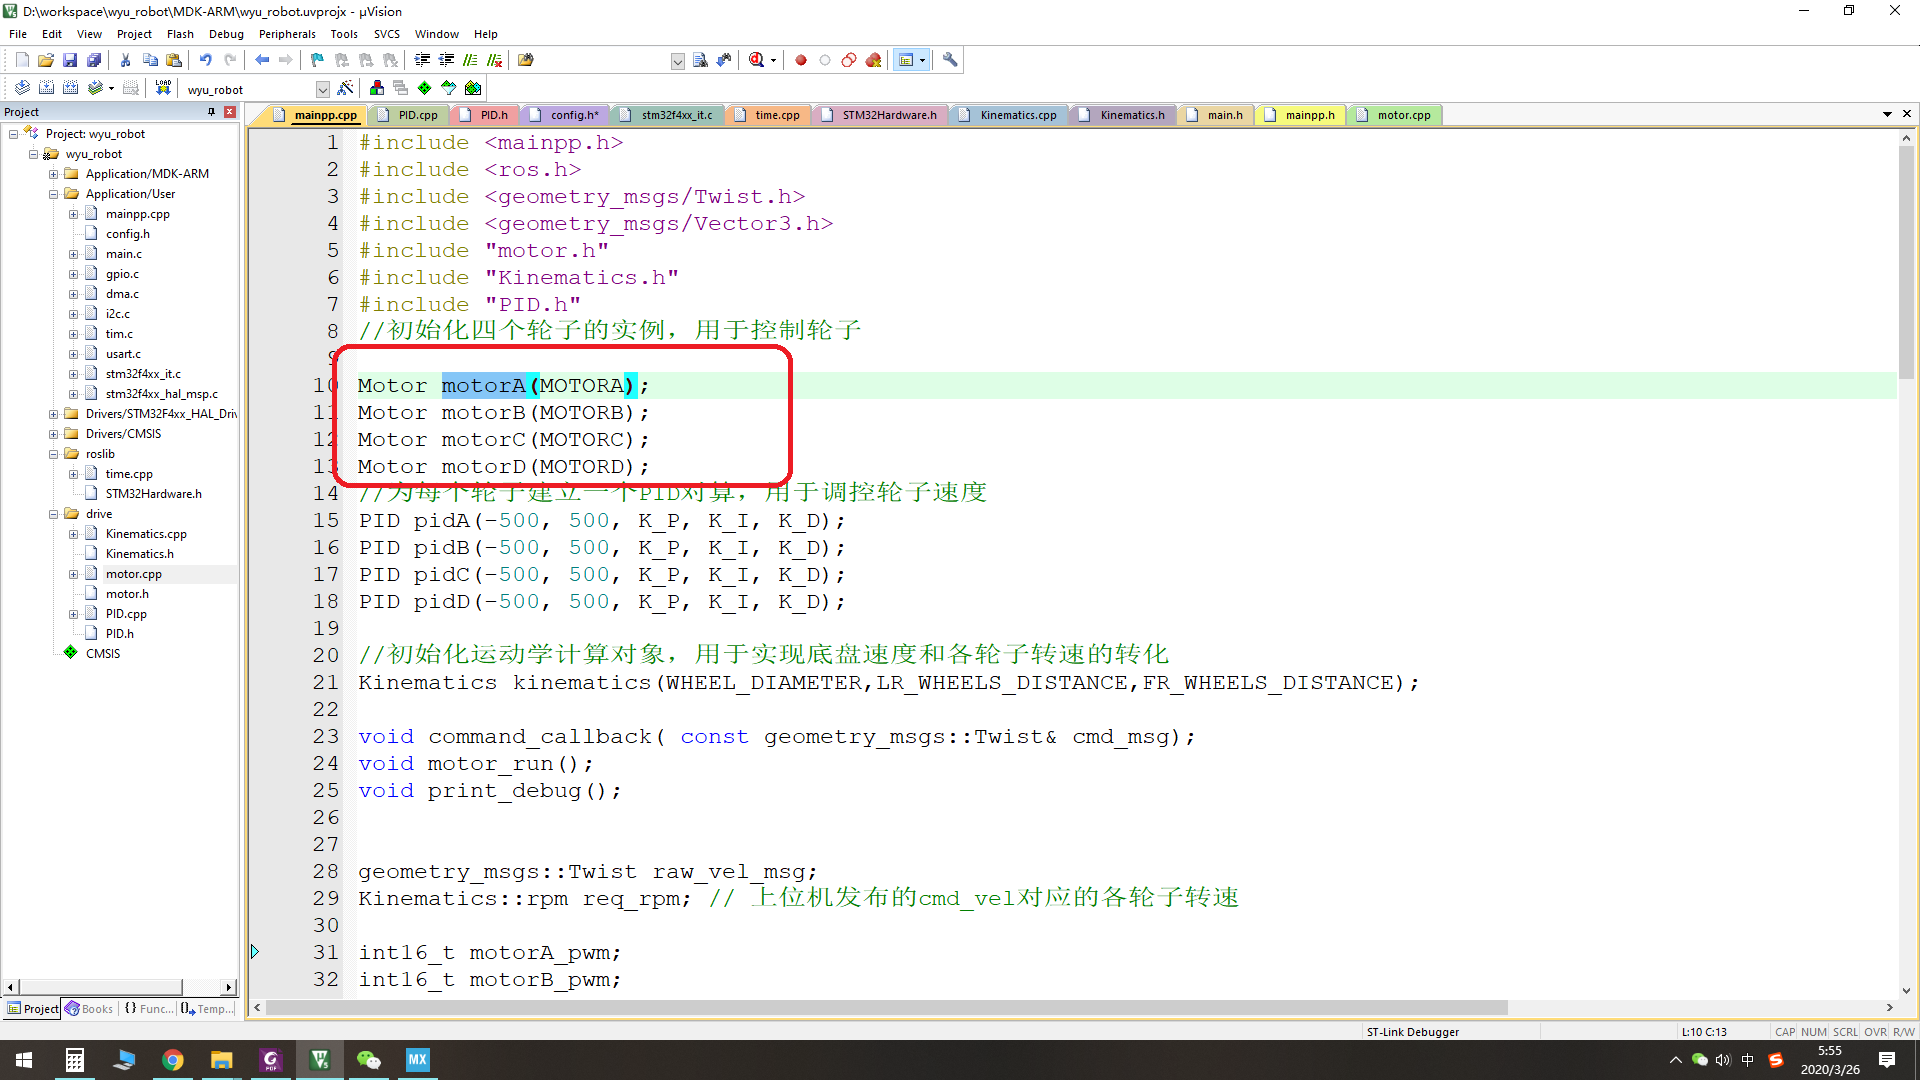Translate the current file
Image resolution: width=1920 pixels, height=1080 pixels.
click(x=22, y=88)
